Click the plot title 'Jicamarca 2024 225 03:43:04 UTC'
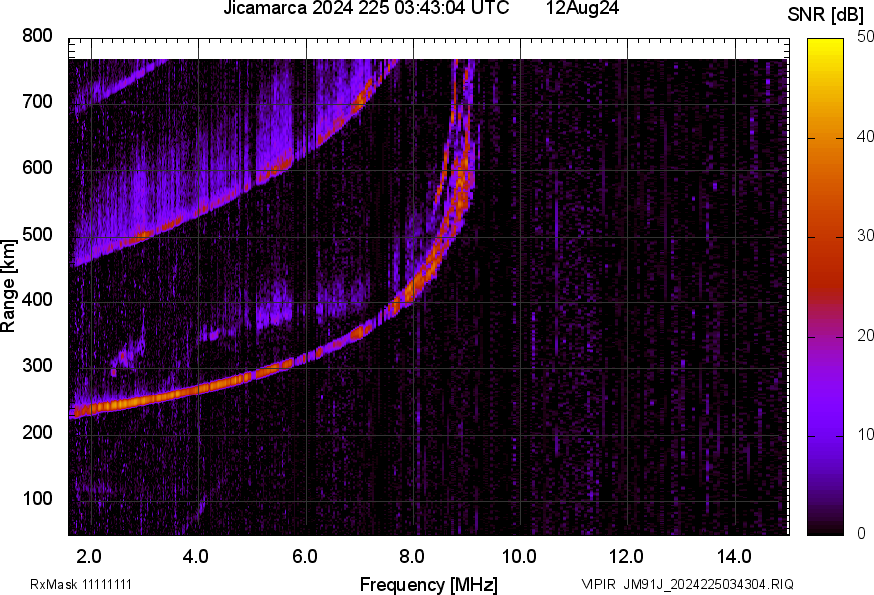Screen dimensions: 874x595 [x=366, y=8]
